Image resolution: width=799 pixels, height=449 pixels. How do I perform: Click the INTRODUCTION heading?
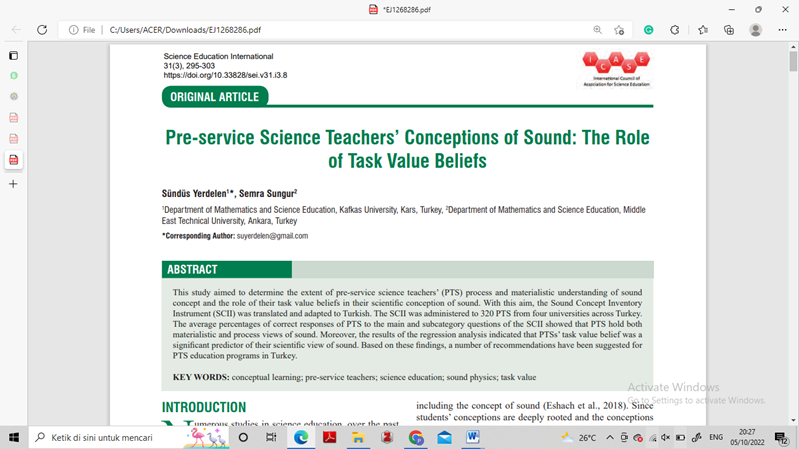tap(204, 407)
